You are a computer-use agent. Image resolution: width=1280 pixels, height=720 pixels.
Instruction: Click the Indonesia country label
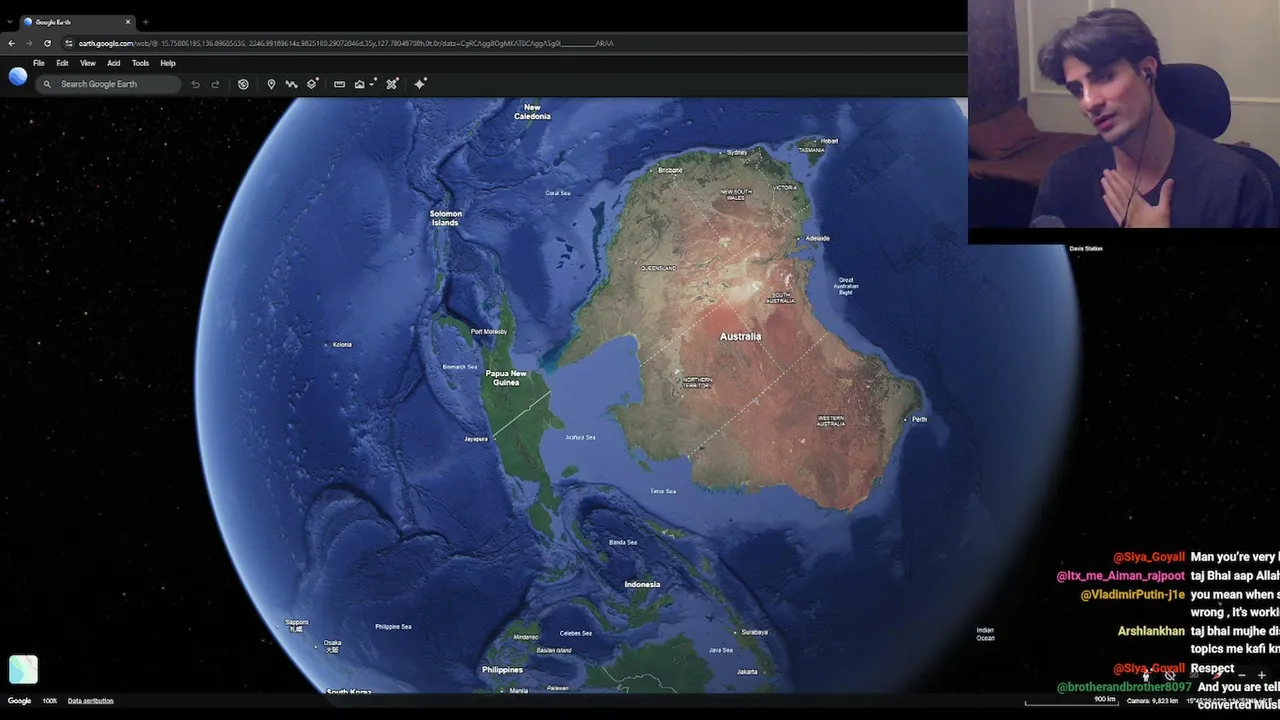click(x=642, y=584)
